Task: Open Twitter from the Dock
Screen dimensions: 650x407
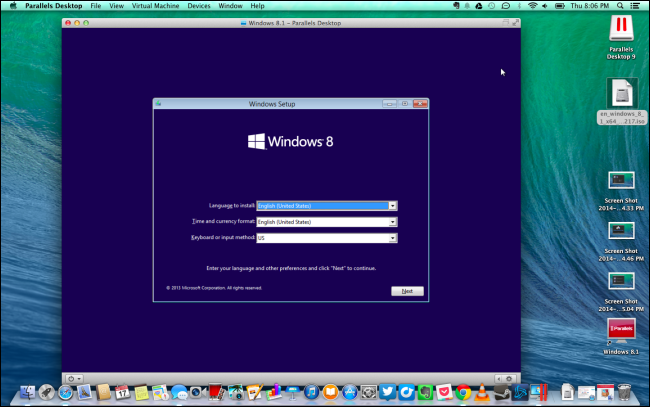Action: point(387,392)
